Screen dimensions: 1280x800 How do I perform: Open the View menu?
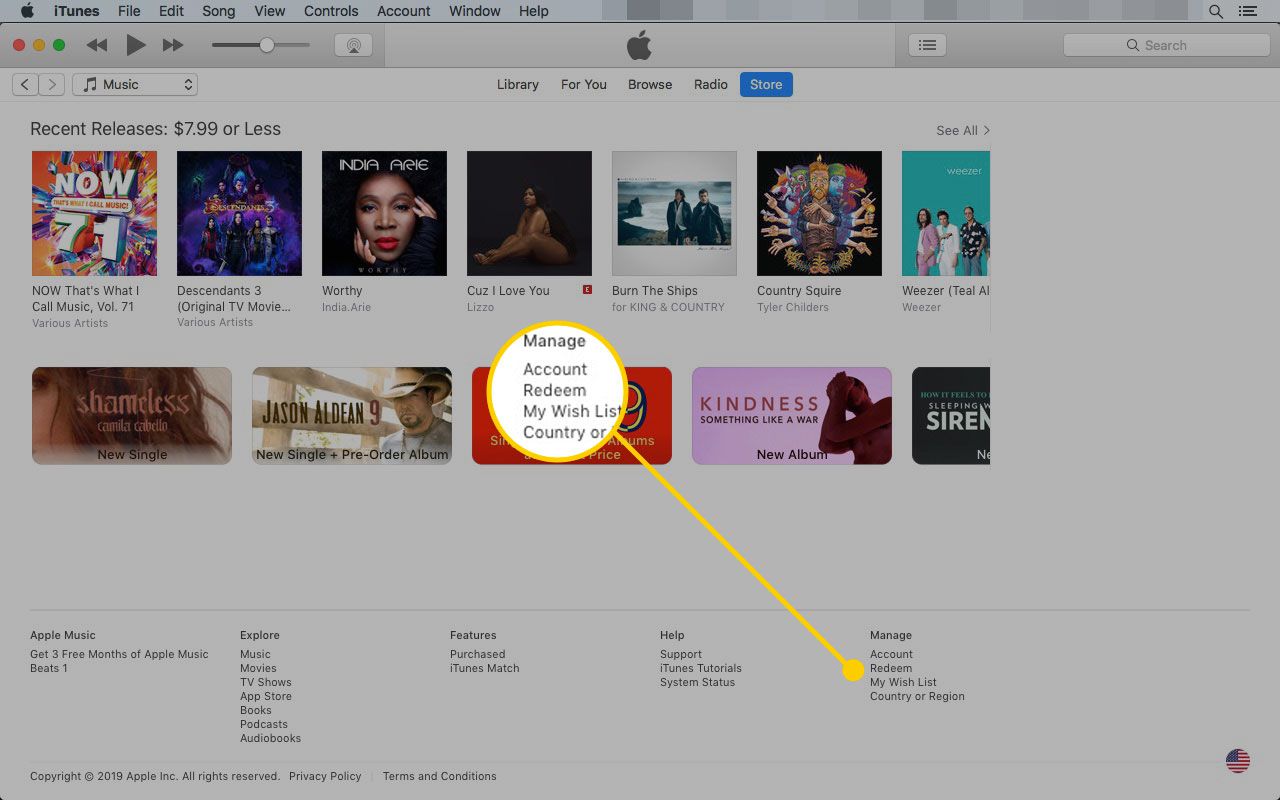pos(270,11)
